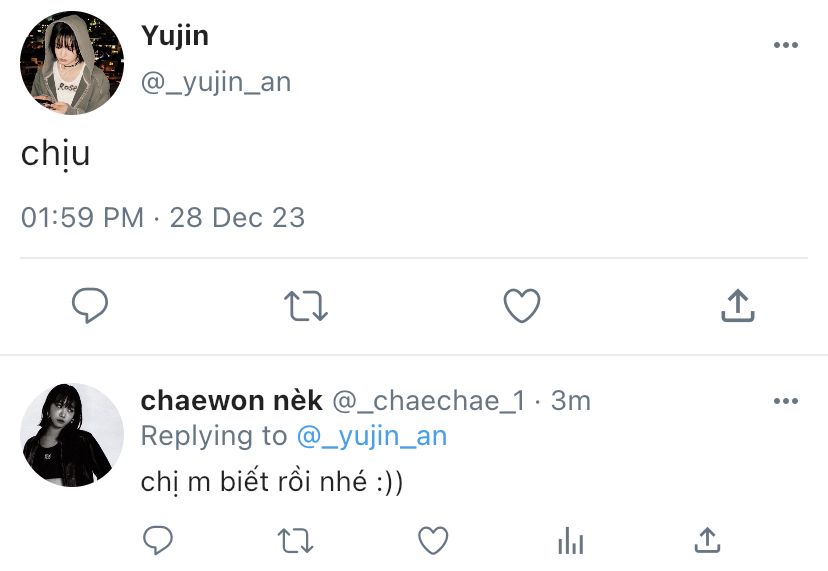This screenshot has height=571, width=828.
Task: Reply to Yujin's main tweet
Action: click(90, 306)
